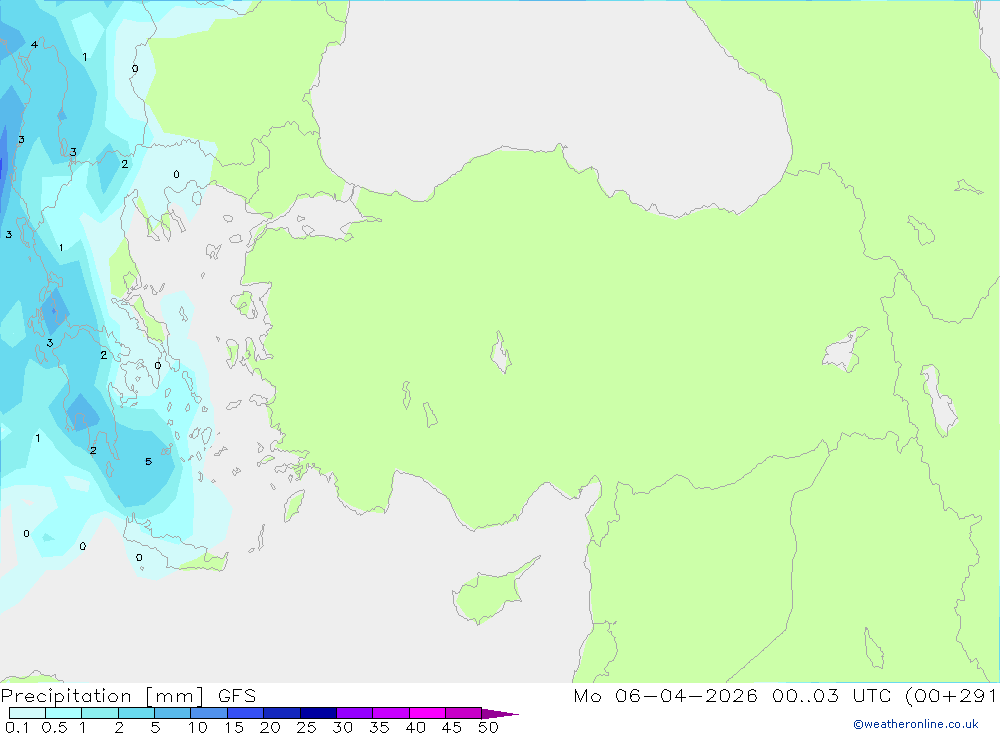The width and height of the screenshot is (1000, 733).
Task: Click the precipitation value "4" on the map
Action: click(34, 45)
